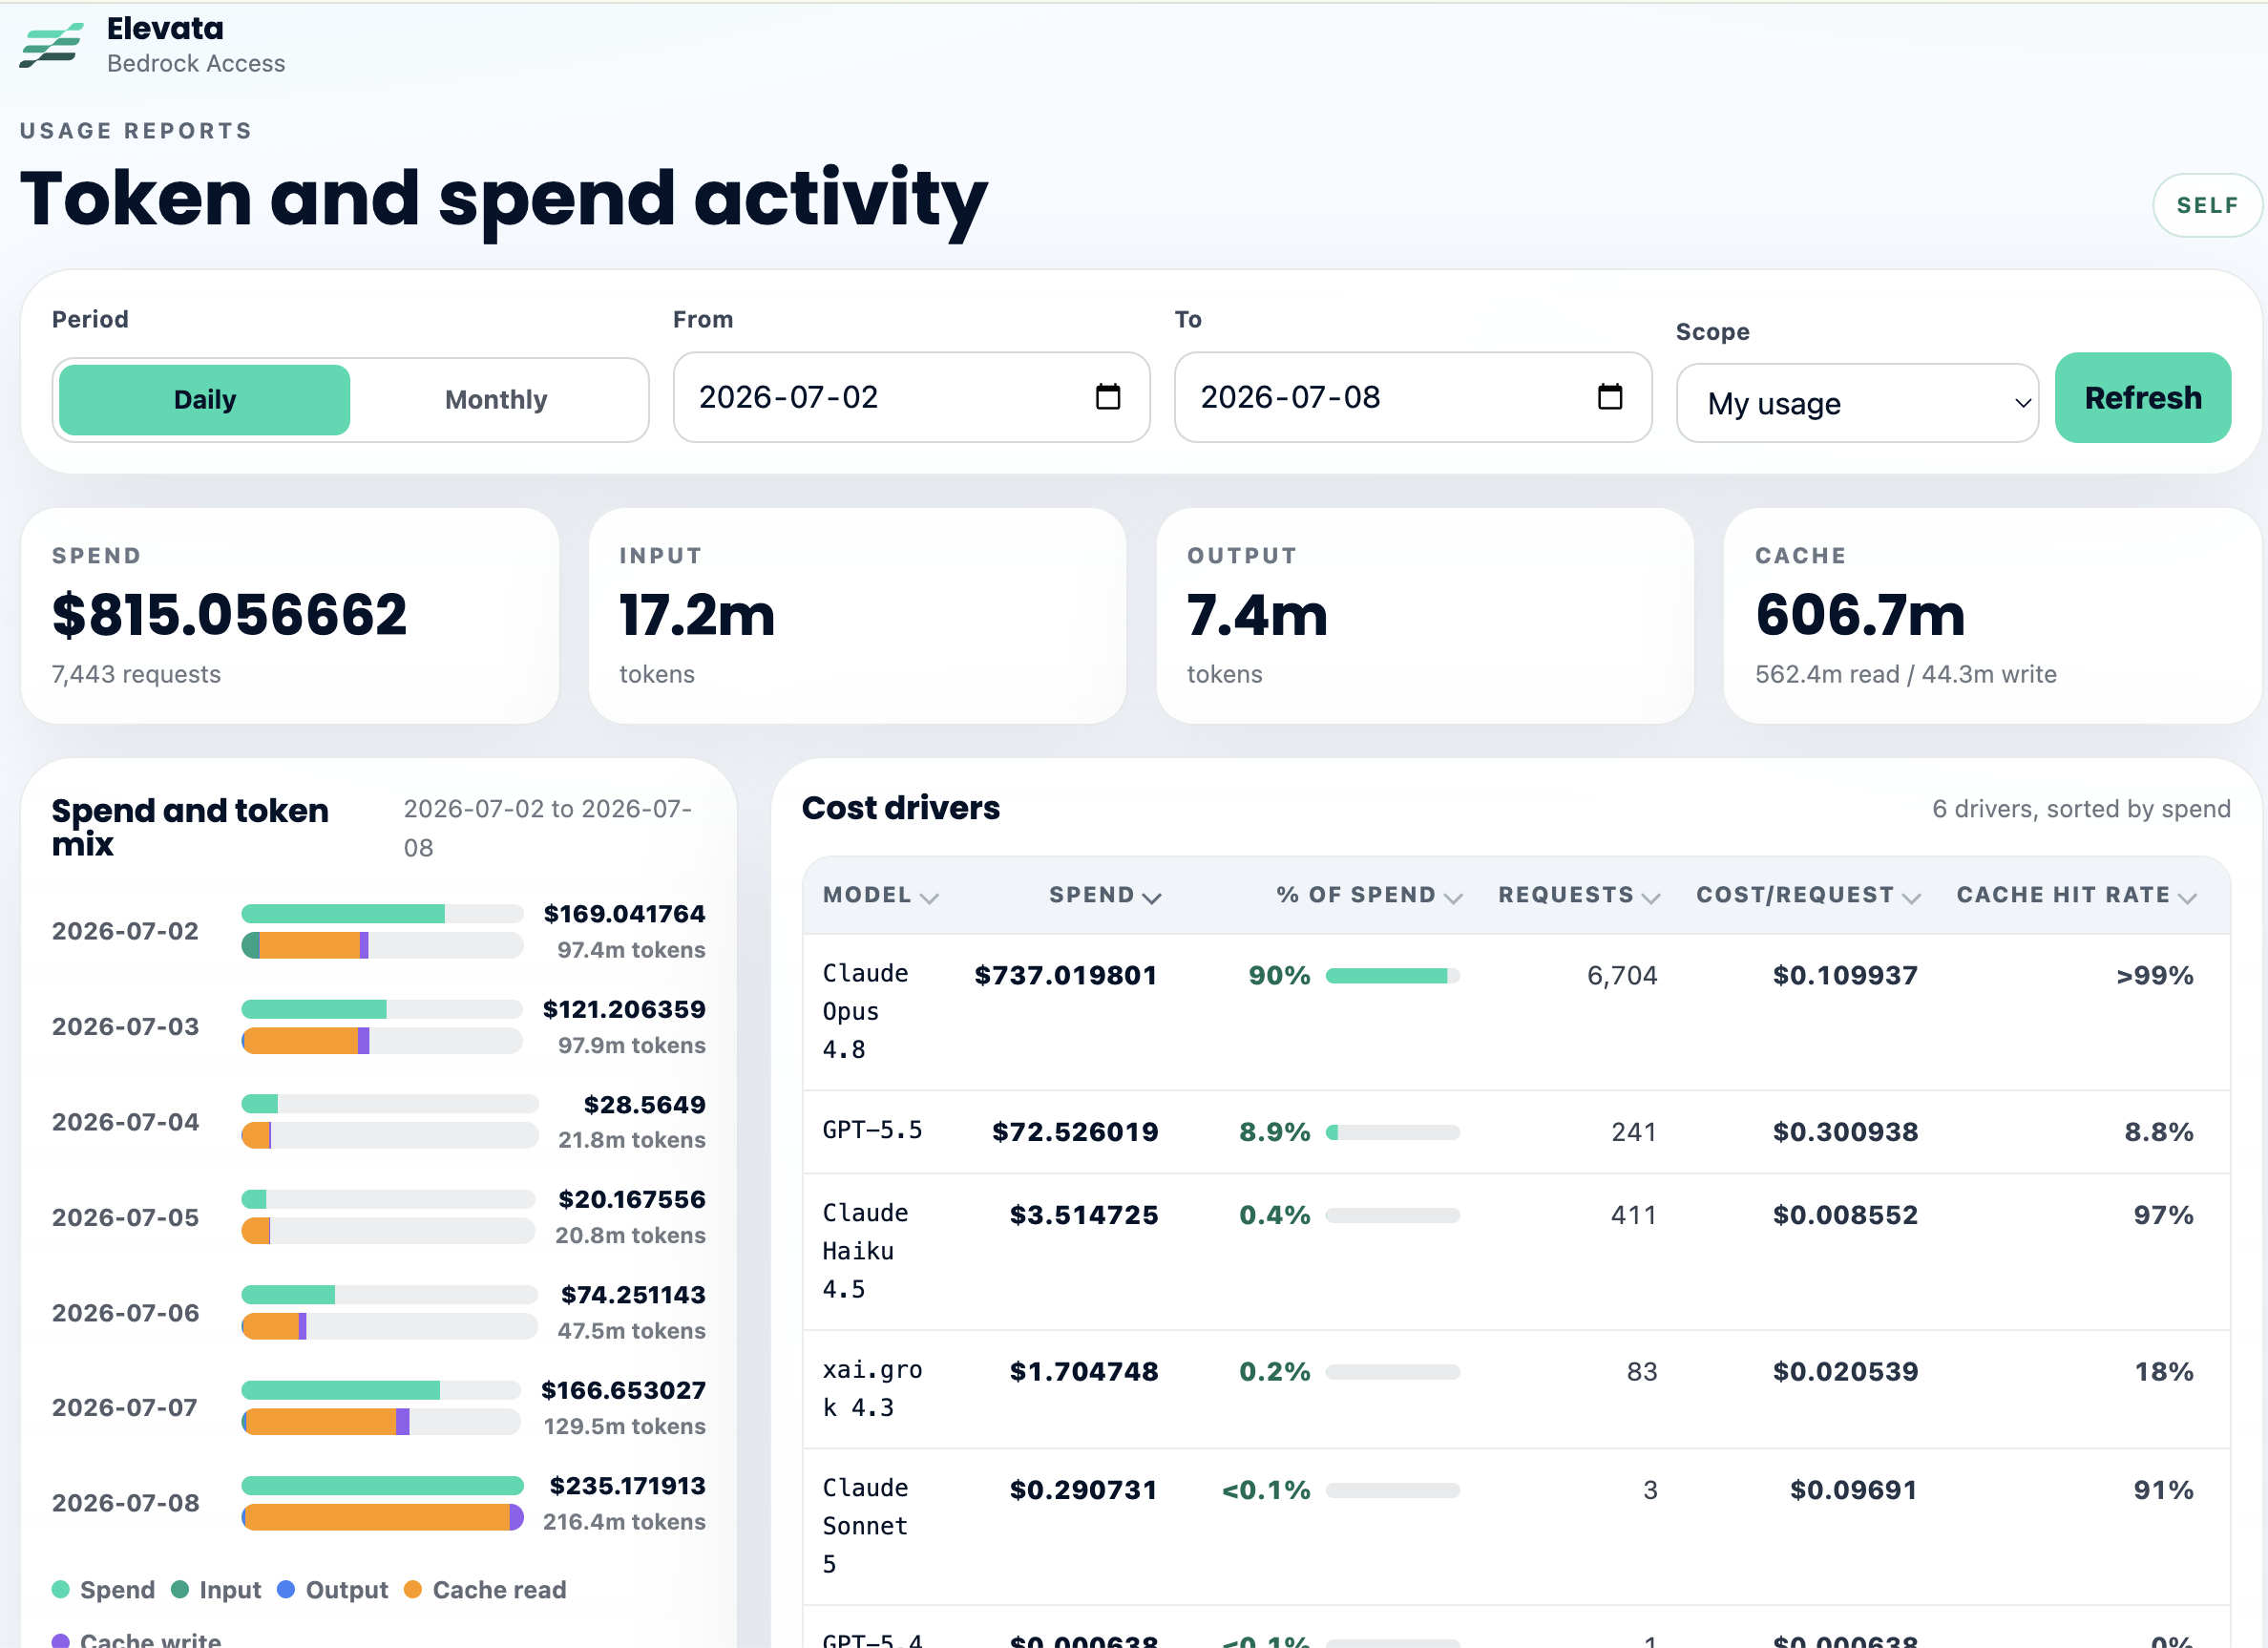Click the $235.171913 daily spend amount
Viewport: 2268px width, 1648px height.
tap(627, 1485)
